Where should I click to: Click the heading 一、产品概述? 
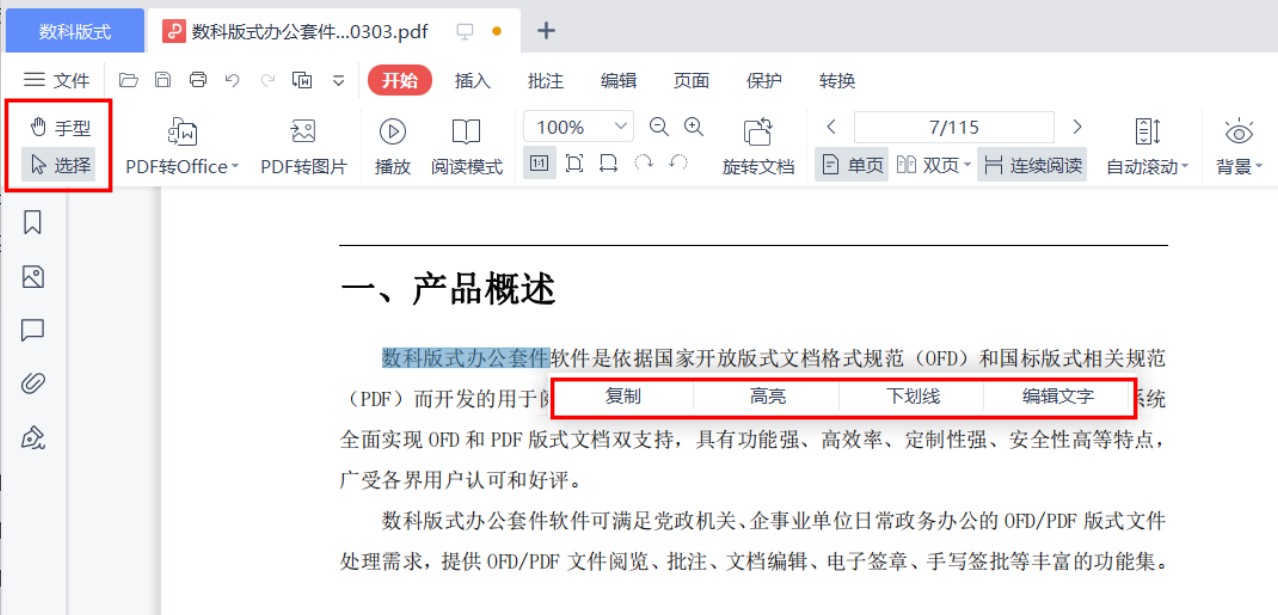(448, 290)
